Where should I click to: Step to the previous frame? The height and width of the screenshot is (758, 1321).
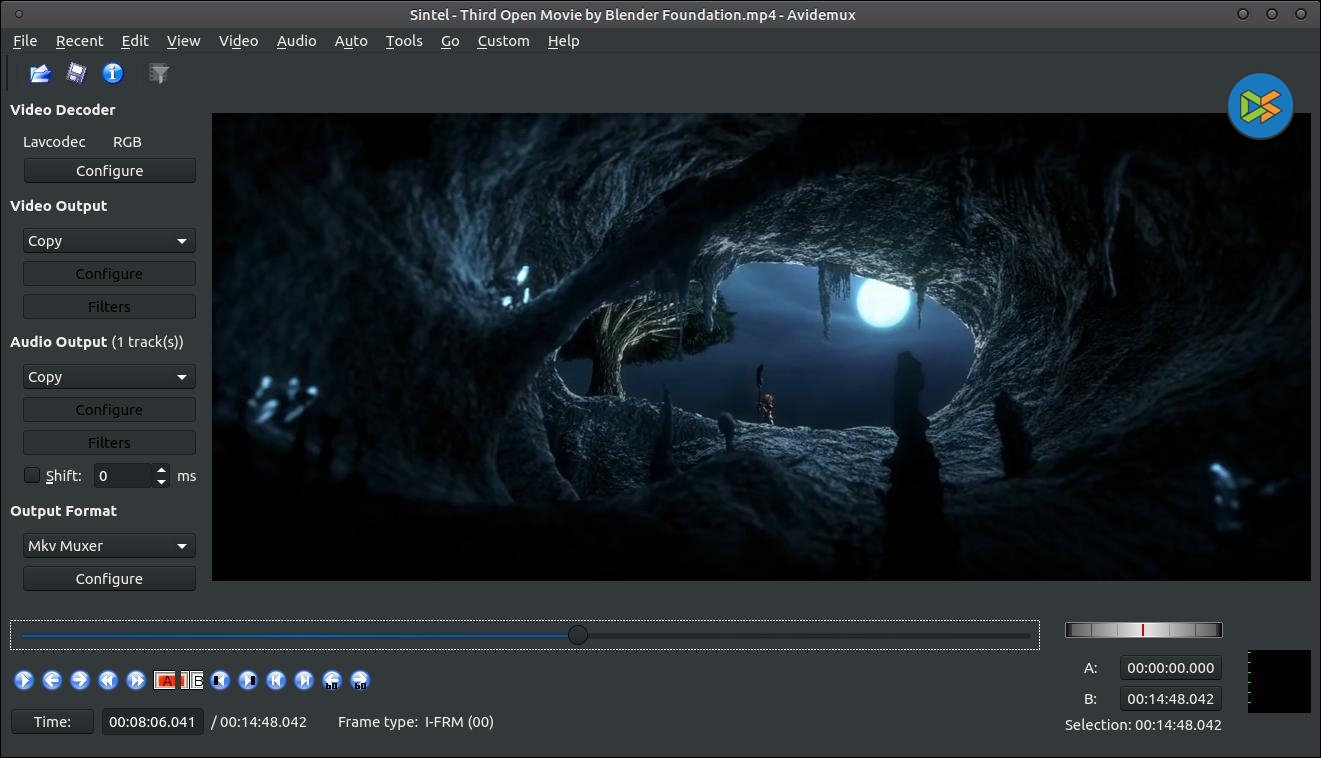pos(52,681)
